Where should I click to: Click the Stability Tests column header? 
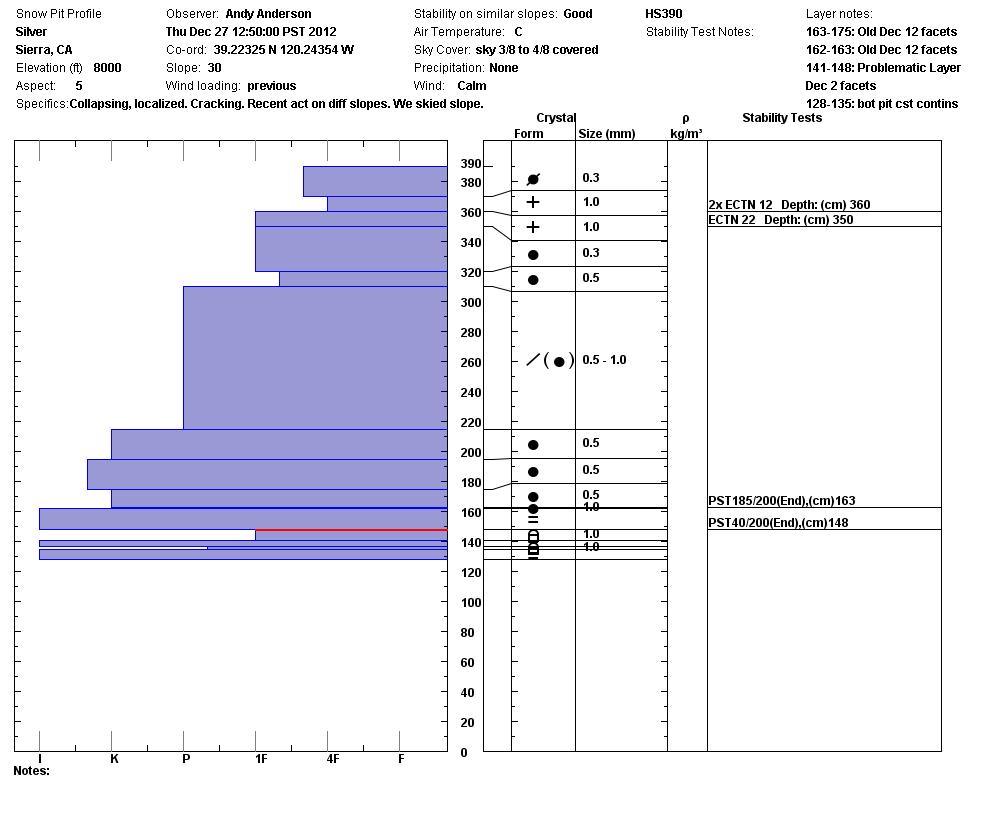[x=782, y=118]
